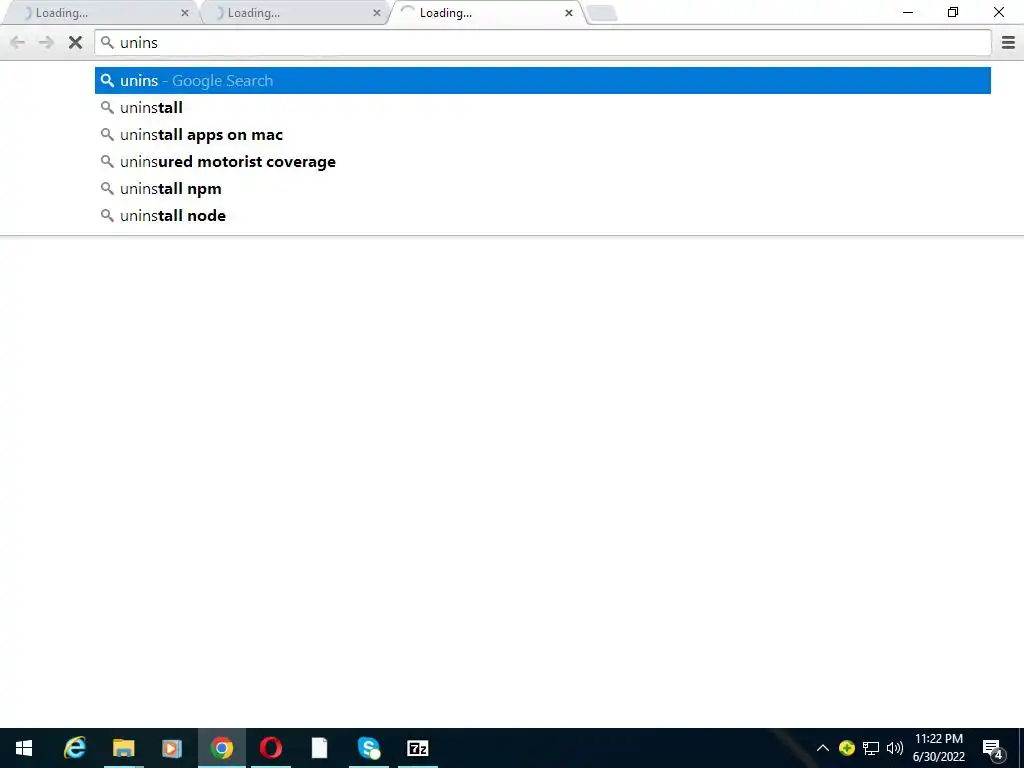
Task: Stop loading with the X button
Action: [76, 43]
